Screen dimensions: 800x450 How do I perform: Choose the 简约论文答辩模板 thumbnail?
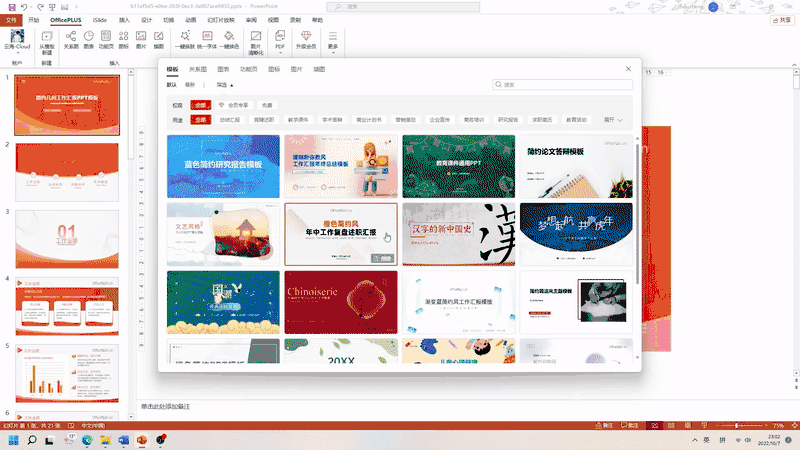[576, 166]
